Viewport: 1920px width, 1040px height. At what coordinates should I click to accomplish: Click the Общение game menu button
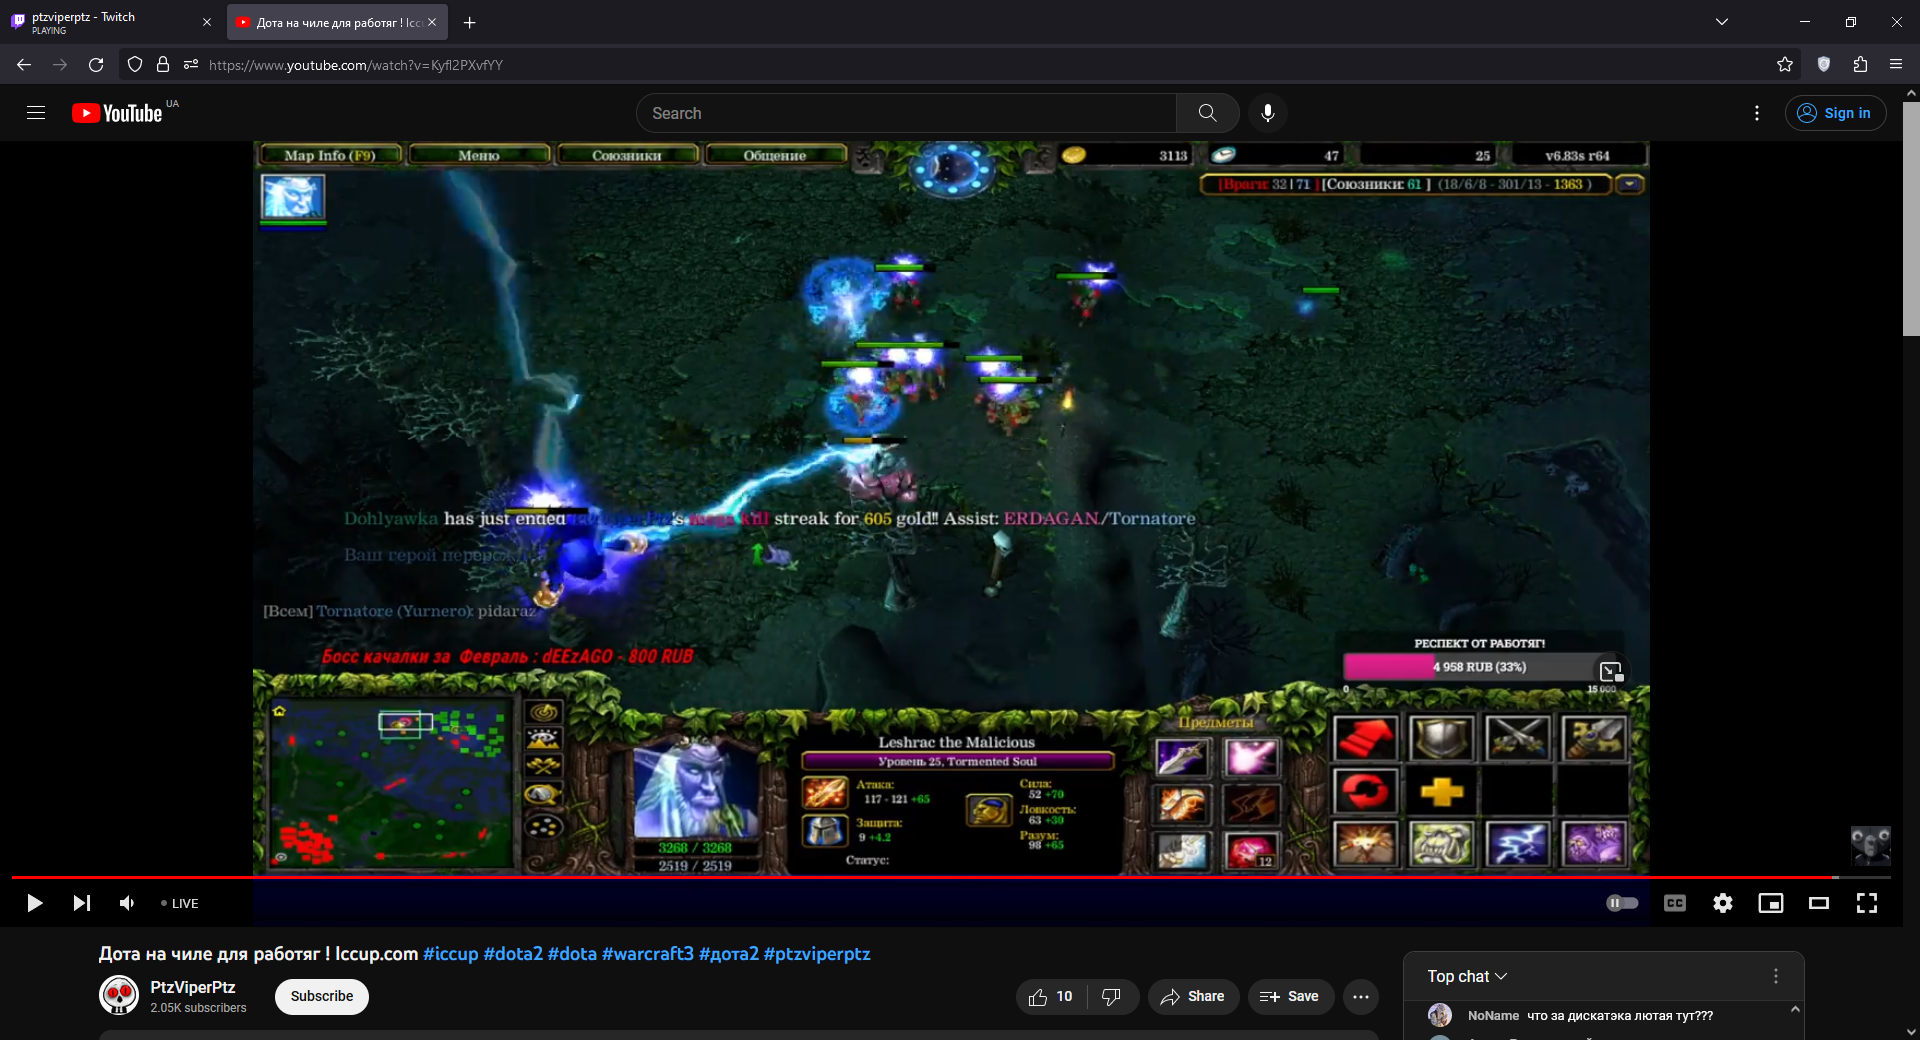(x=775, y=155)
